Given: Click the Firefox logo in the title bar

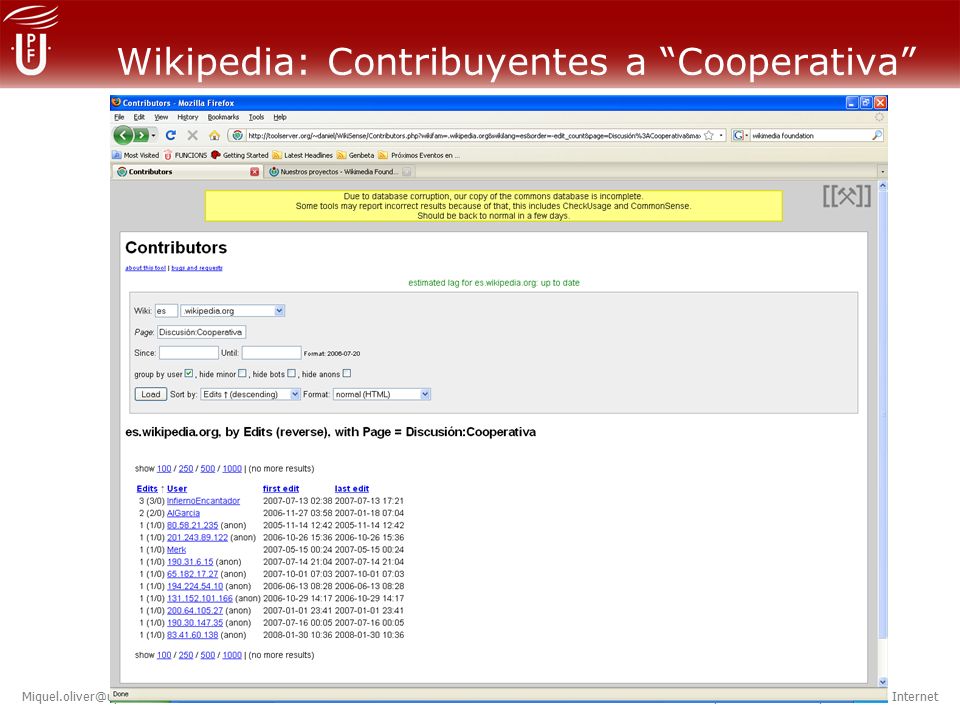Looking at the screenshot, I should (116, 102).
